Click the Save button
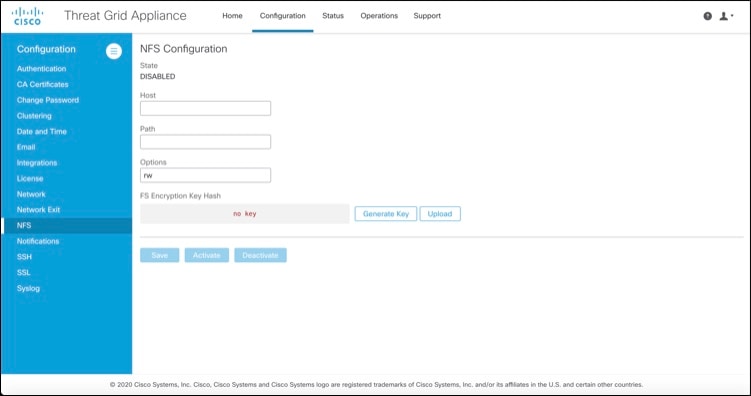The image size is (751, 396). 159,255
